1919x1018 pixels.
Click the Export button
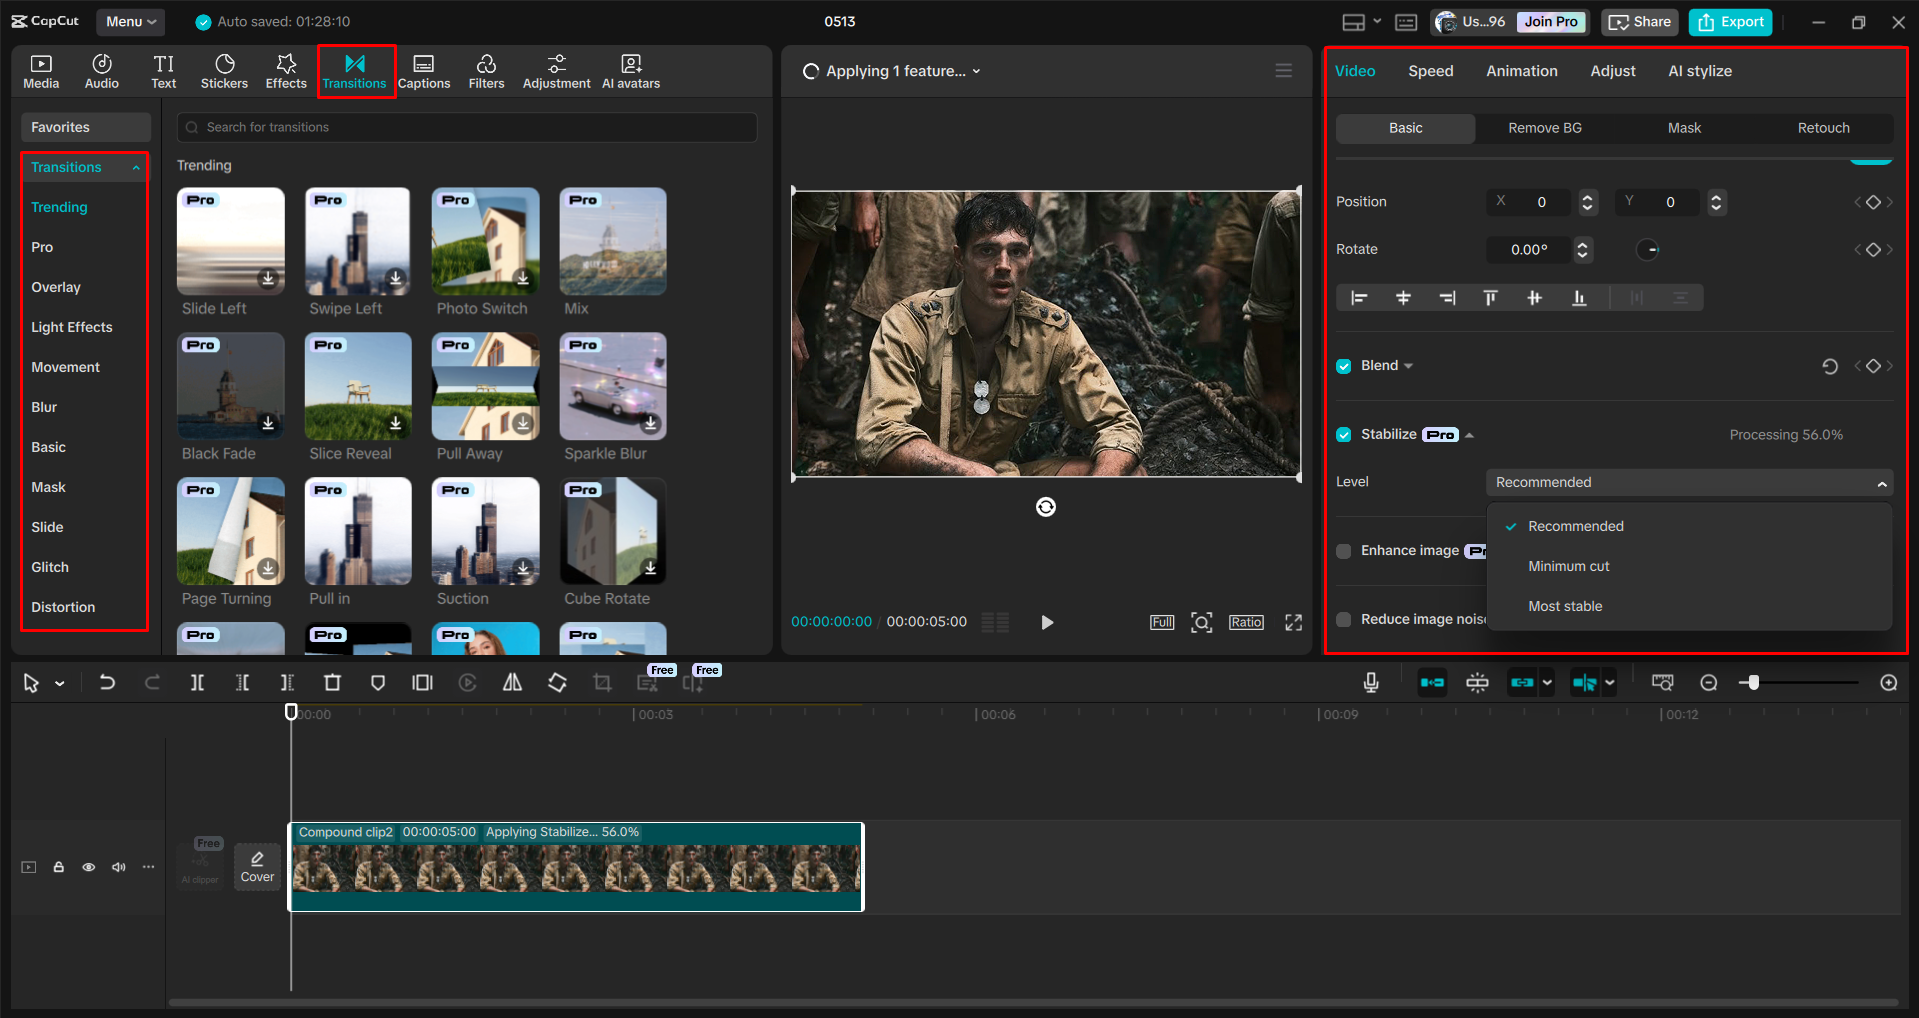(x=1729, y=21)
